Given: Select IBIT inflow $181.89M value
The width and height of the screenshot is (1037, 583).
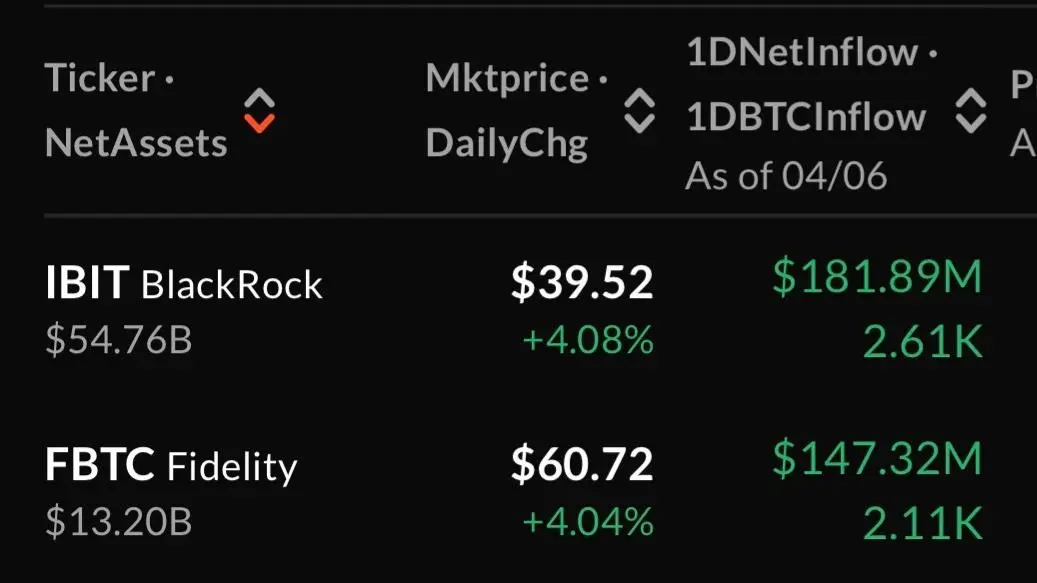Looking at the screenshot, I should pos(878,276).
